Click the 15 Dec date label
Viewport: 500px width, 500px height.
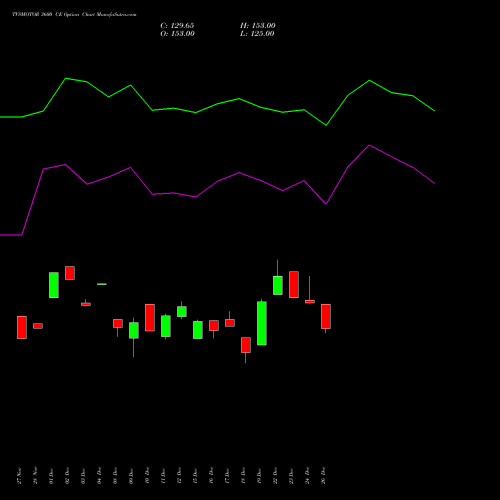195,476
